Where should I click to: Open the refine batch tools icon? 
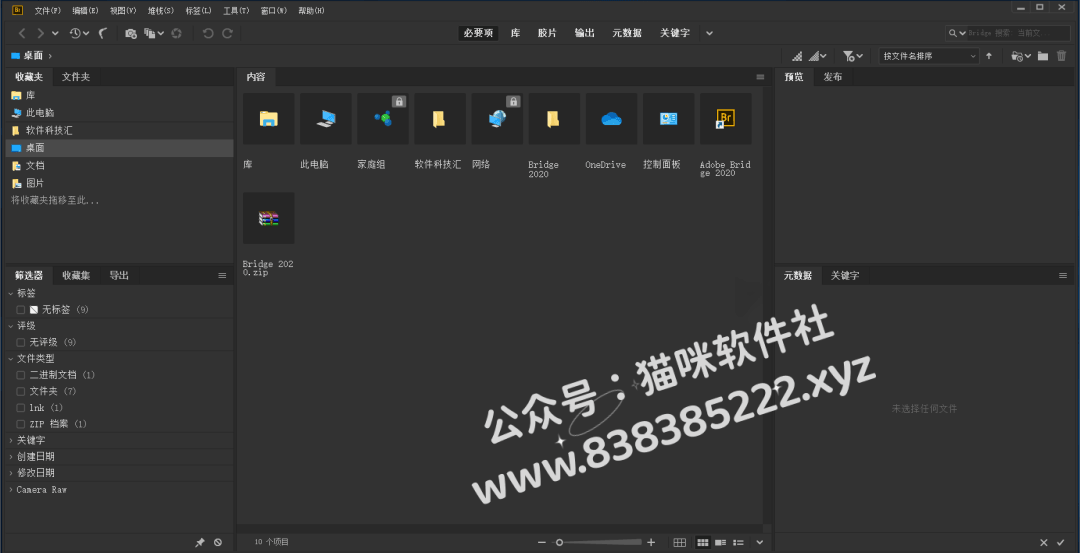tap(154, 33)
